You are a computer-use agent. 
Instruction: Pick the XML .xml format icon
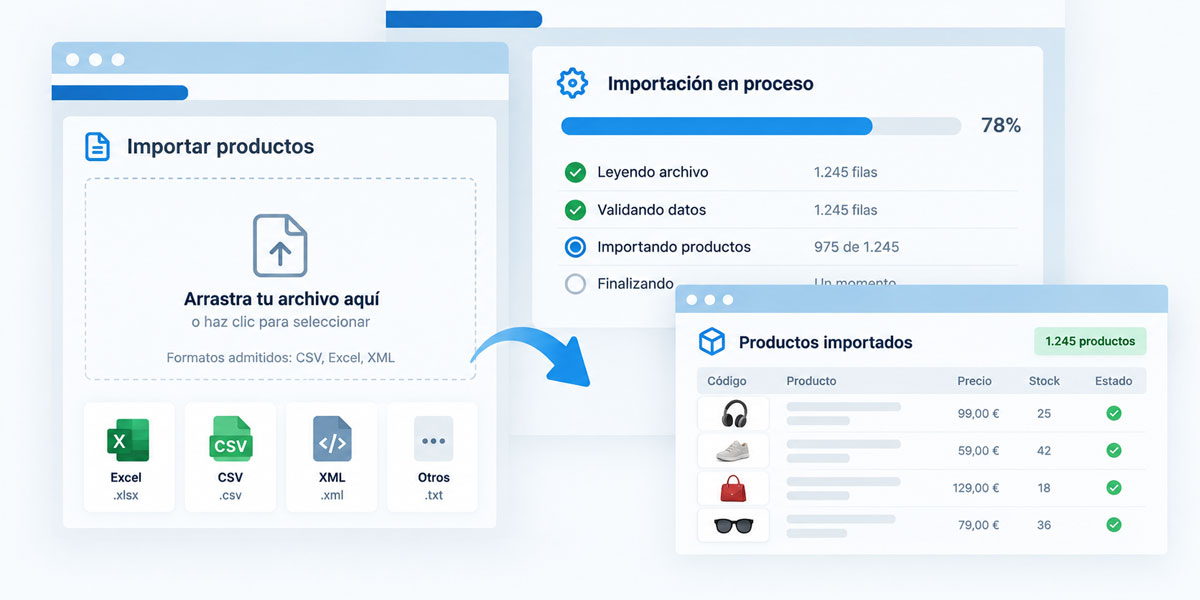331,439
